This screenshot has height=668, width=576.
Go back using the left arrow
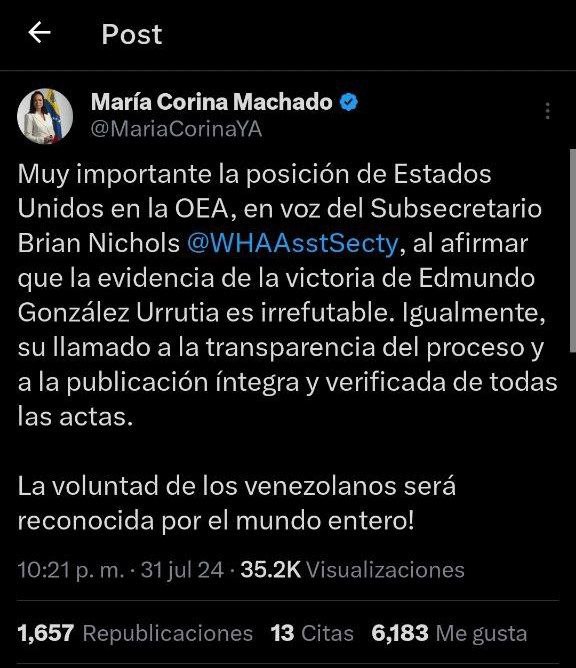(x=40, y=33)
